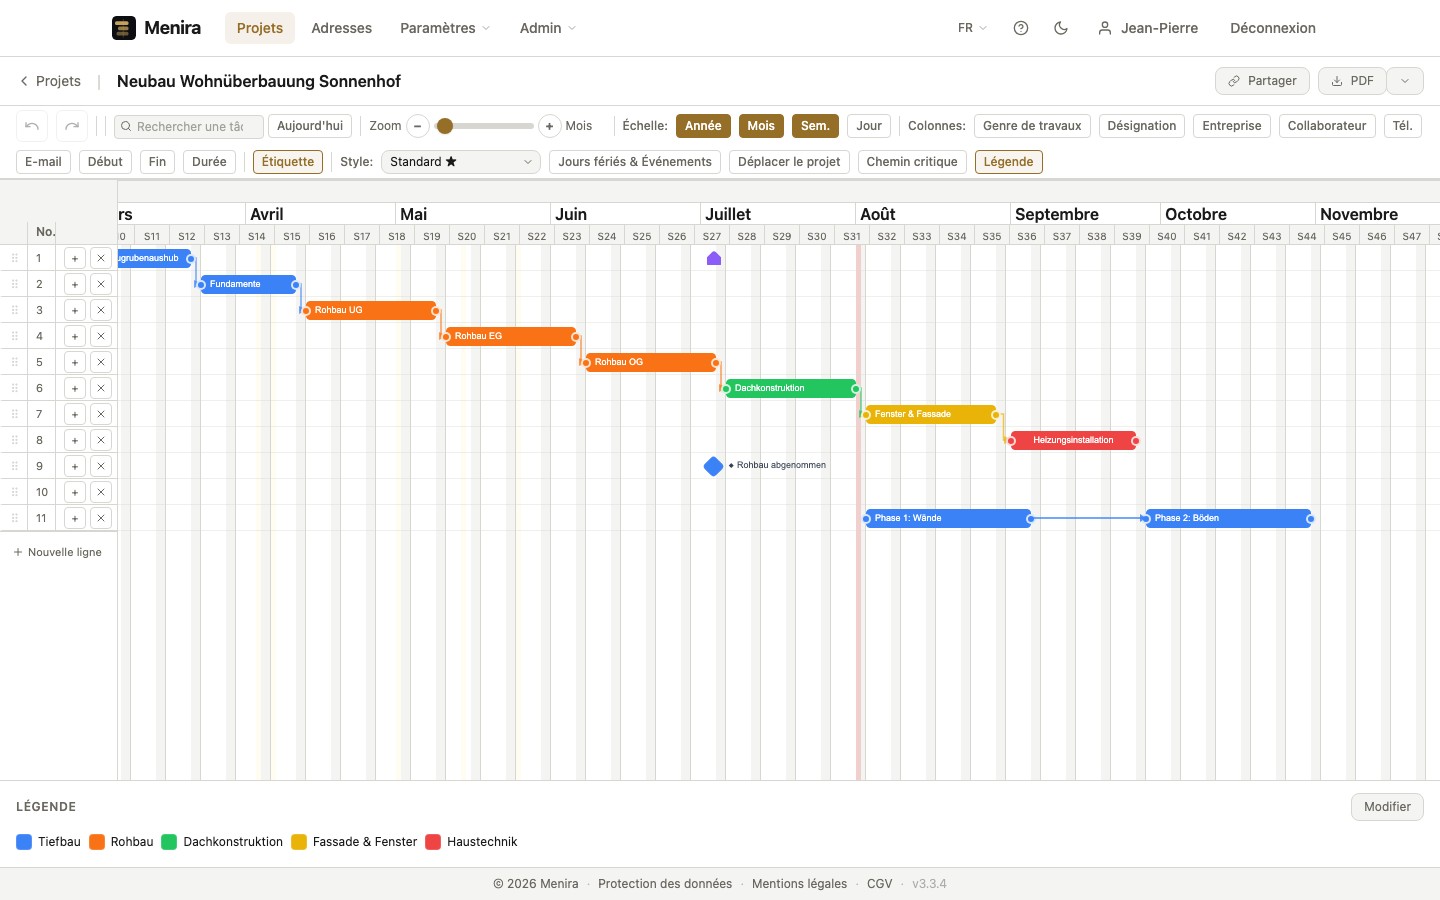Add a row after row 1 with plus icon

75,258
